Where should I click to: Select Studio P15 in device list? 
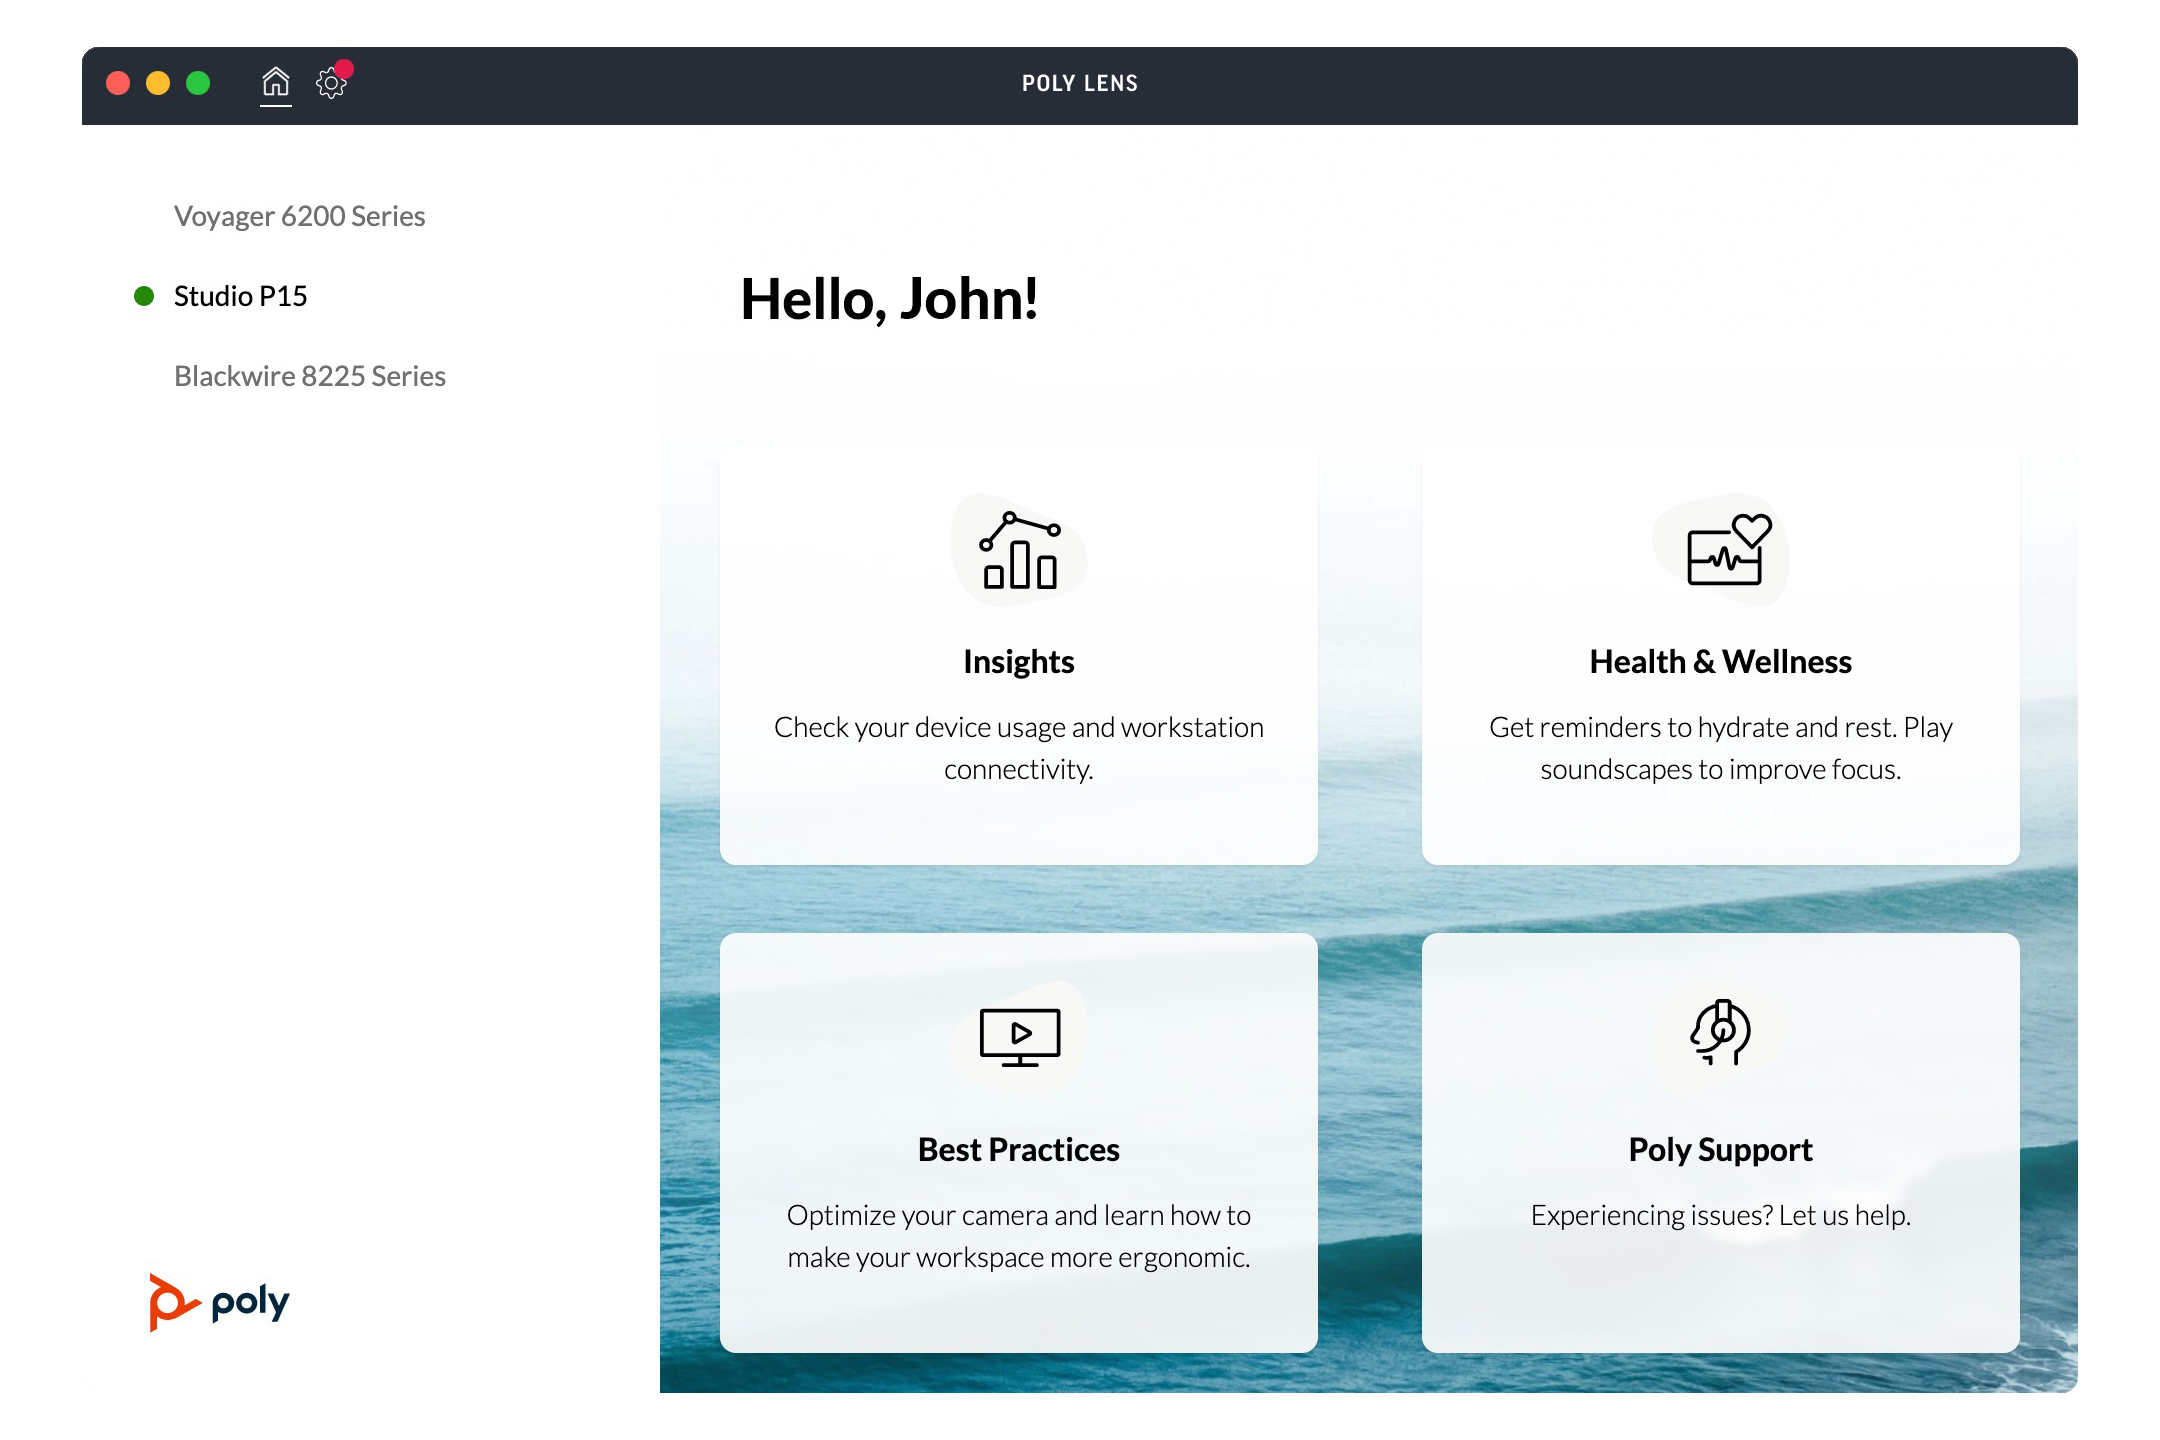240,296
